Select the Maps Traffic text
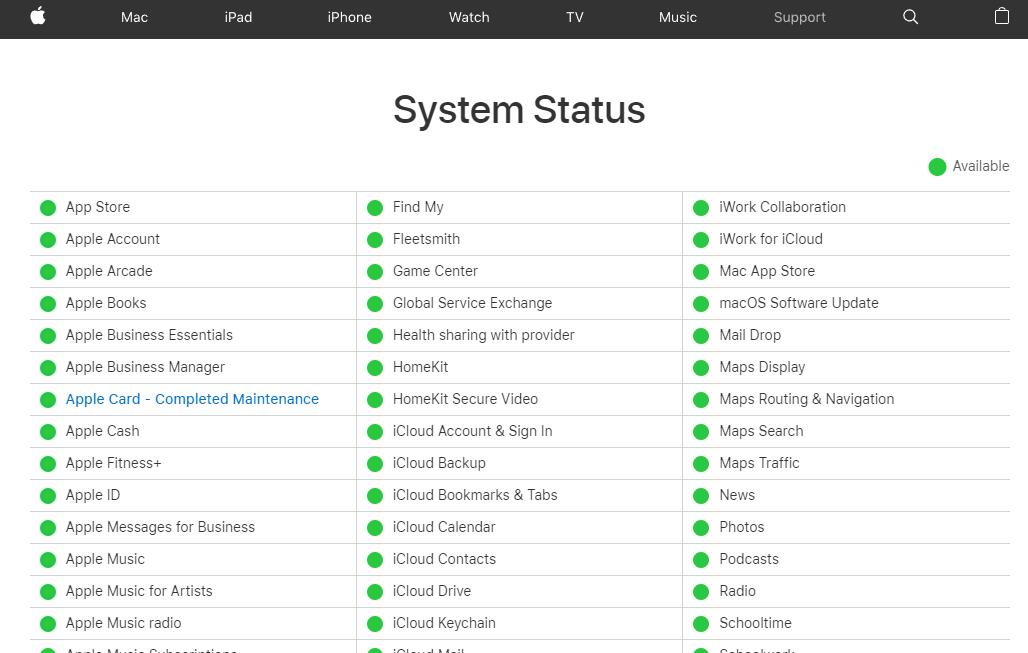Image resolution: width=1028 pixels, height=653 pixels. (x=759, y=463)
